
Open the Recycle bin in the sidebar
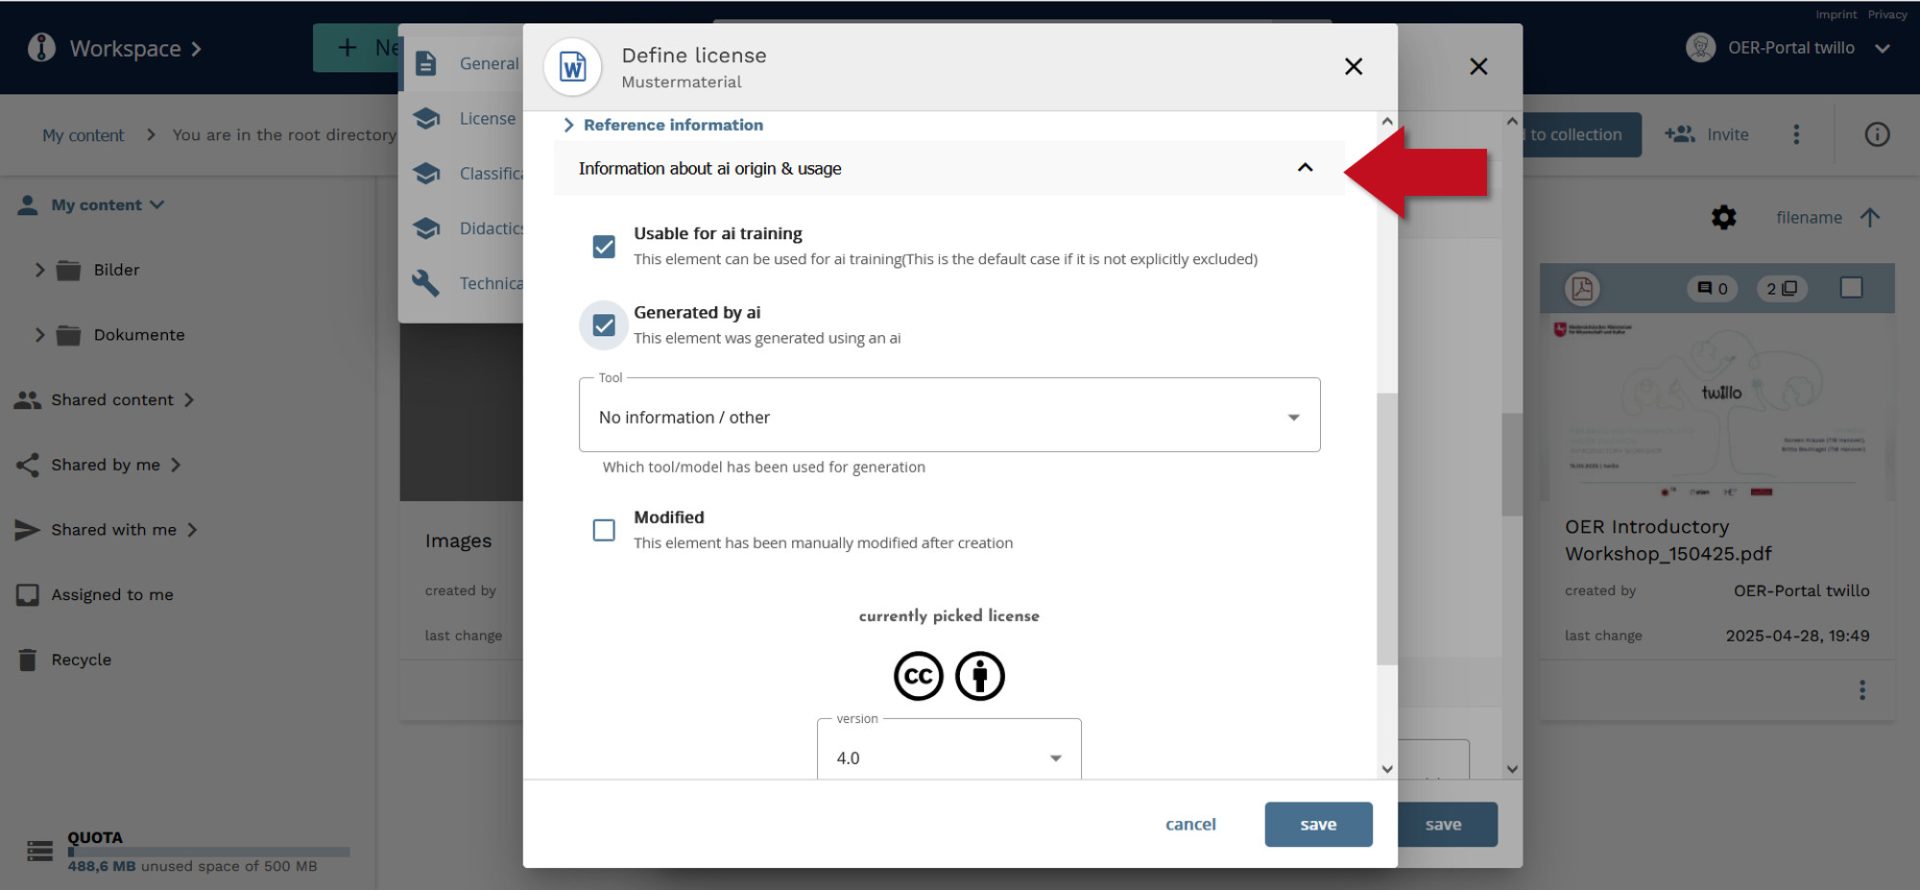(x=81, y=660)
